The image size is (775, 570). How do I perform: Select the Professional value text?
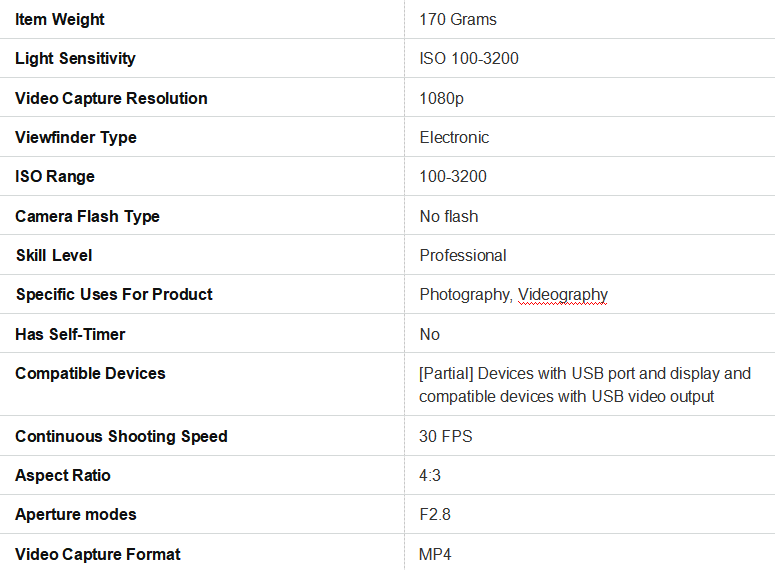point(463,255)
